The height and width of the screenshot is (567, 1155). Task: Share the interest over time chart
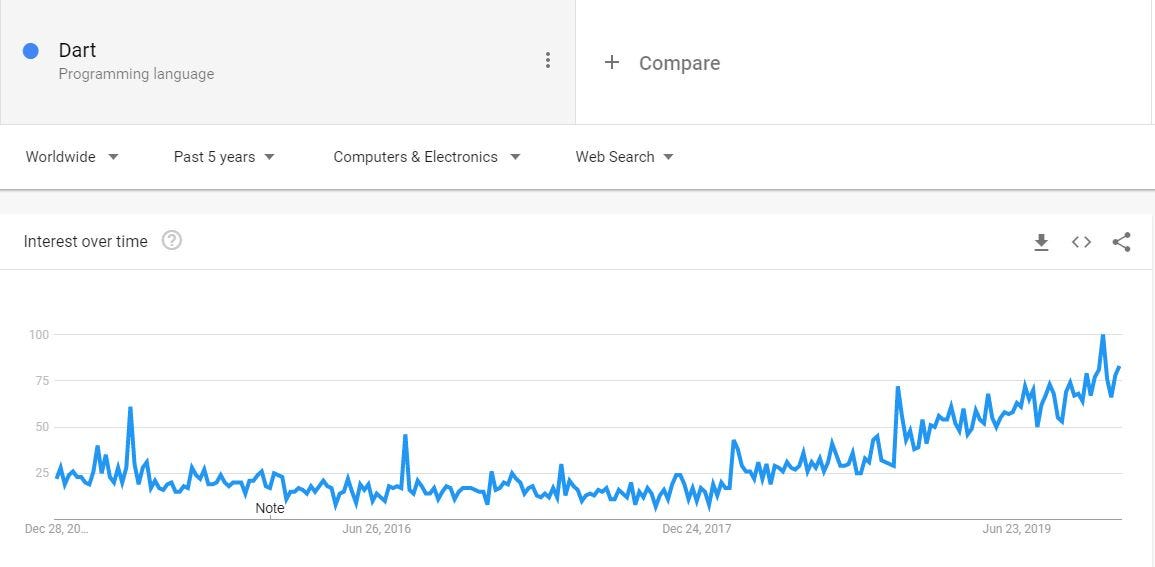(x=1121, y=242)
